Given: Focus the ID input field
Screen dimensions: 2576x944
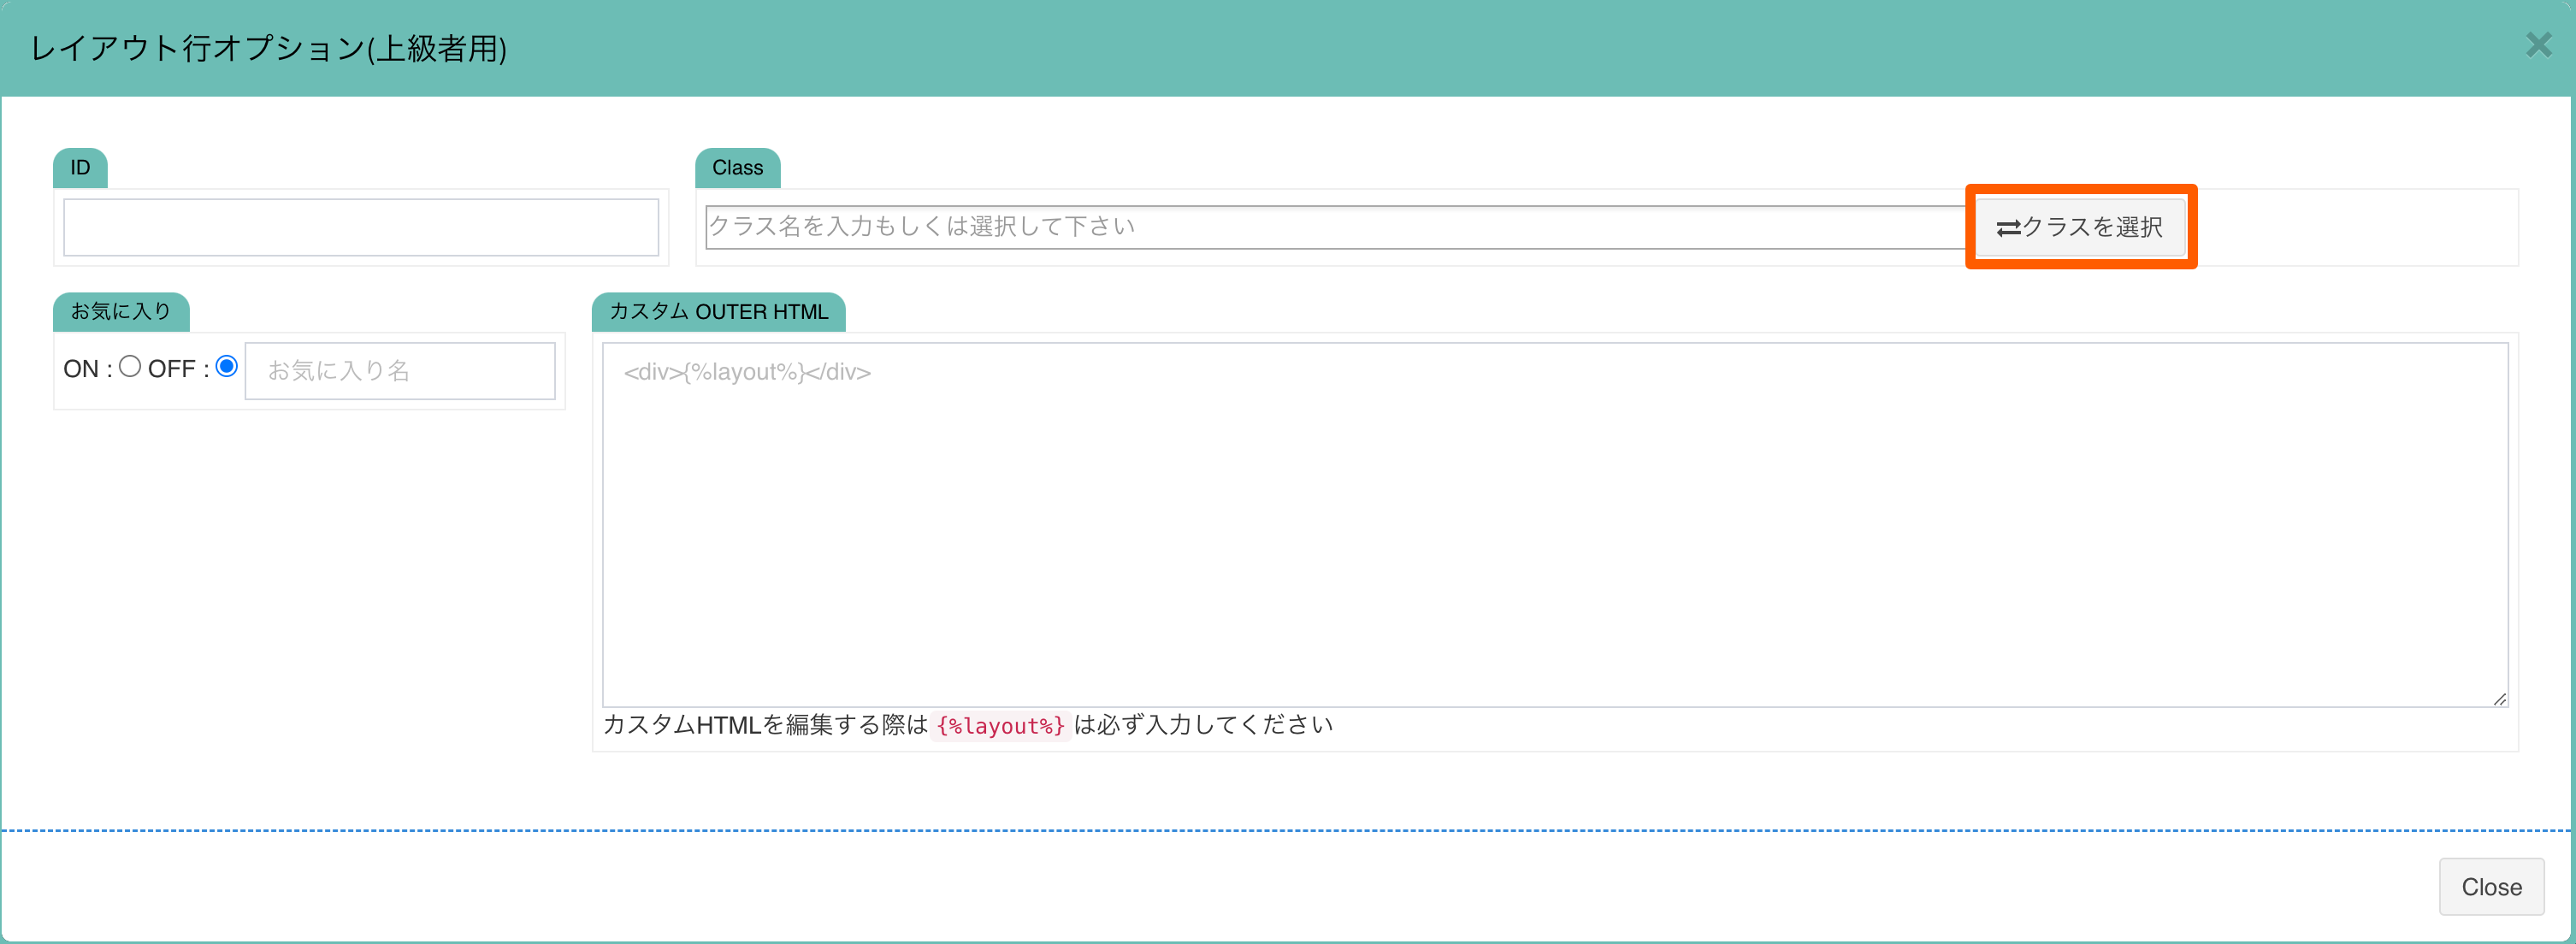Looking at the screenshot, I should click(361, 227).
